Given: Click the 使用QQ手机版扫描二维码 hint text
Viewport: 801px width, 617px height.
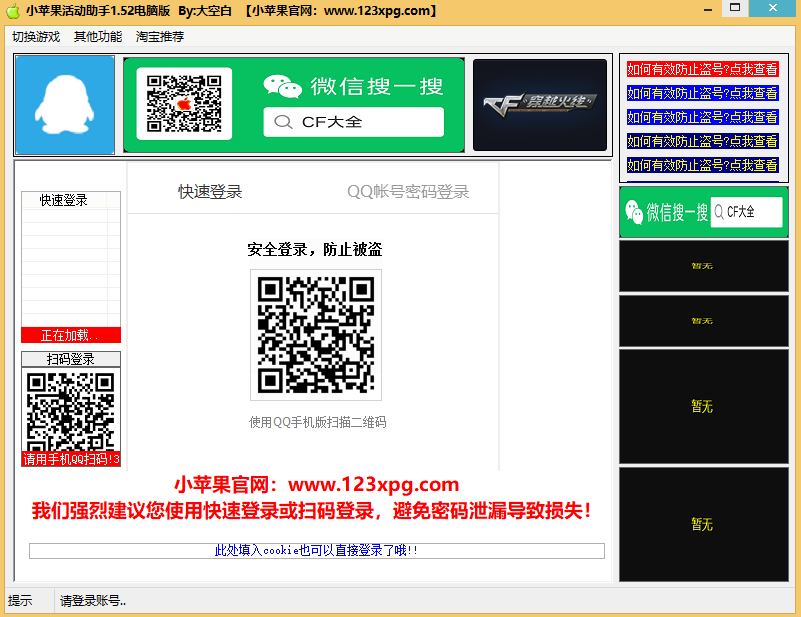Looking at the screenshot, I should [x=317, y=422].
